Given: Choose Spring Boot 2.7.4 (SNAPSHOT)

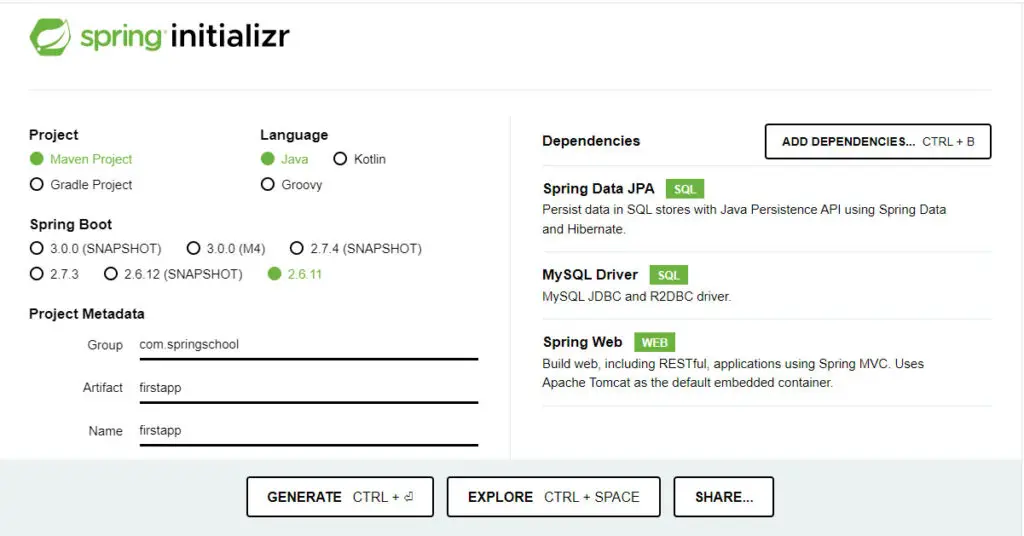Looking at the screenshot, I should pyautogui.click(x=297, y=248).
